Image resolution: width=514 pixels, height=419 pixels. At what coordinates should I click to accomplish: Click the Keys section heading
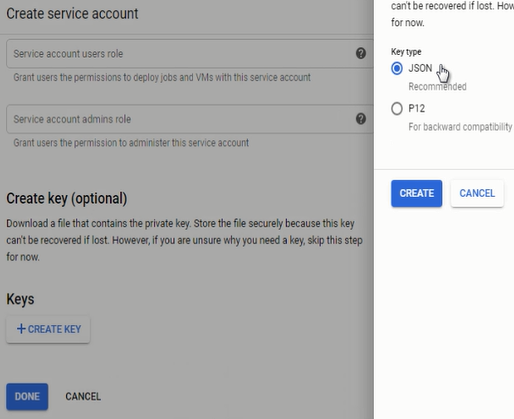coord(20,299)
